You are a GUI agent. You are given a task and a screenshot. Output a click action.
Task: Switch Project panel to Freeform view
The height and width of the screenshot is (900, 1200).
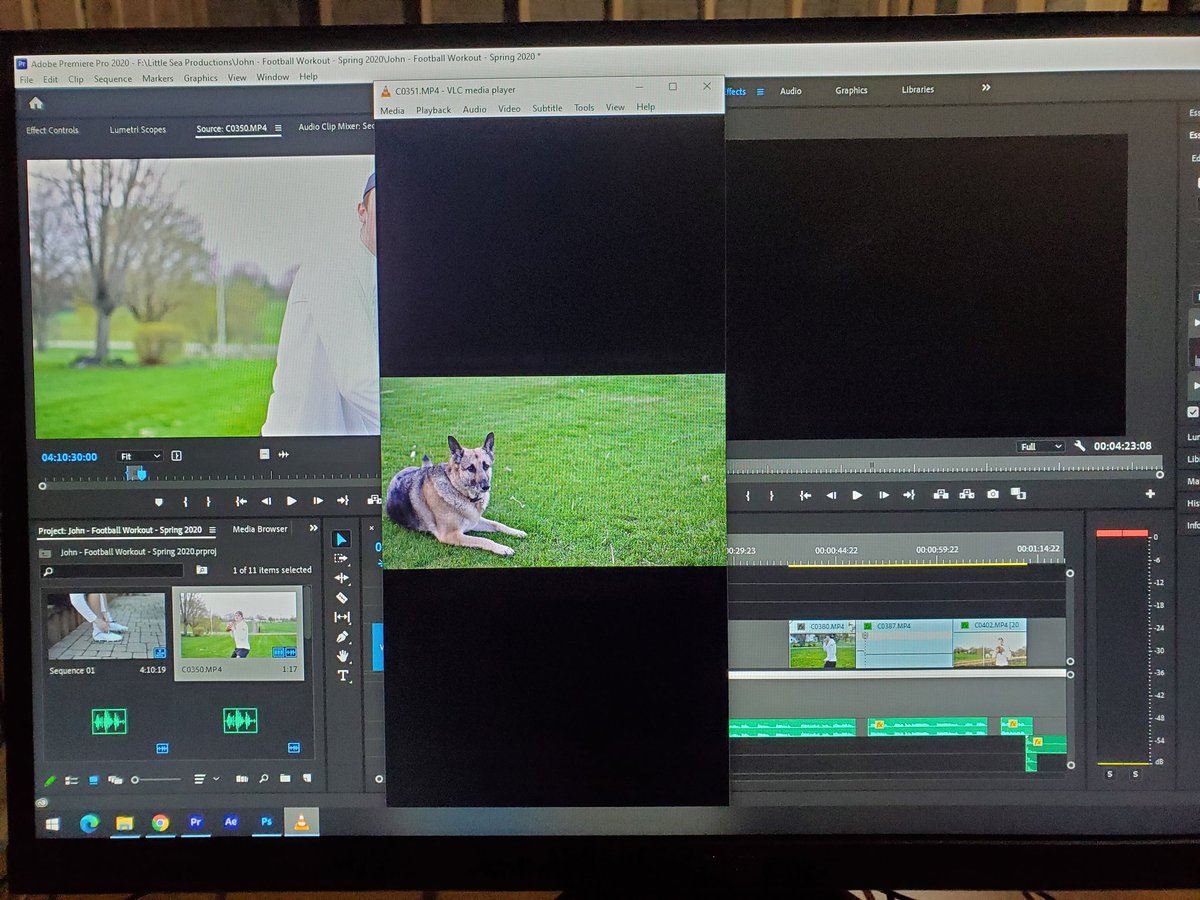115,779
